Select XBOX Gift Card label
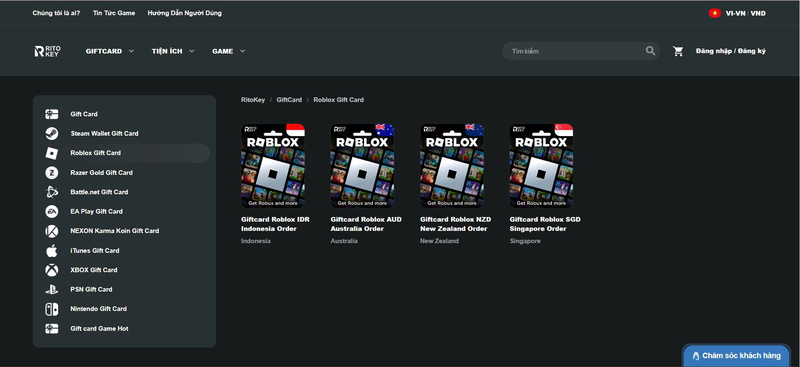The height and width of the screenshot is (367, 800). pos(94,270)
